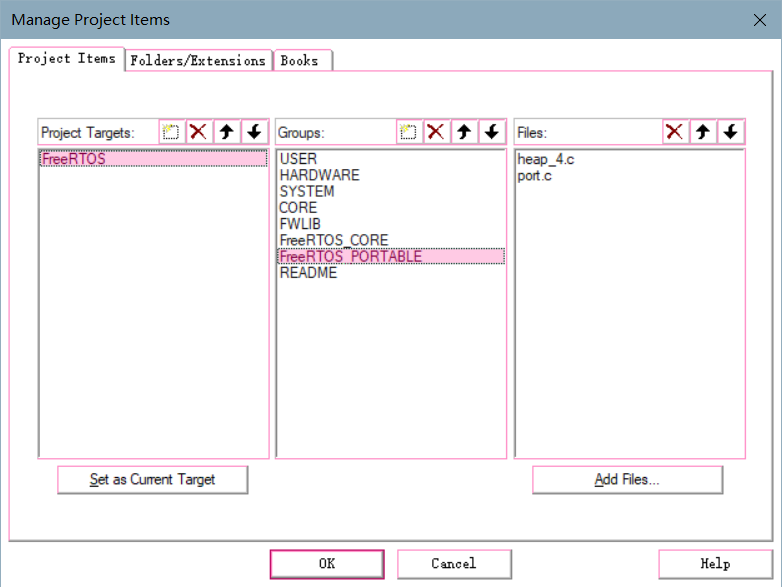Viewport: 782px width, 587px height.
Task: Select the FreeRTOS project target
Action: [153, 159]
